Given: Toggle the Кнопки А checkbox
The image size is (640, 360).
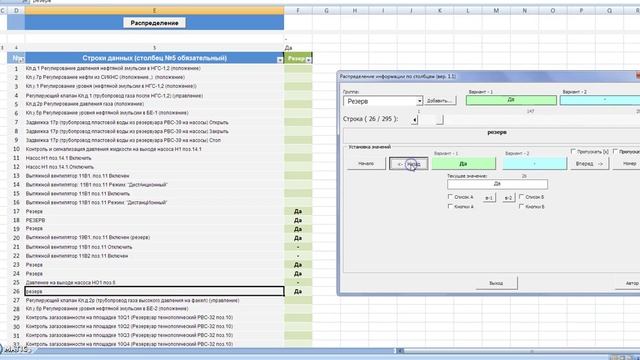Looking at the screenshot, I should click(x=451, y=207).
